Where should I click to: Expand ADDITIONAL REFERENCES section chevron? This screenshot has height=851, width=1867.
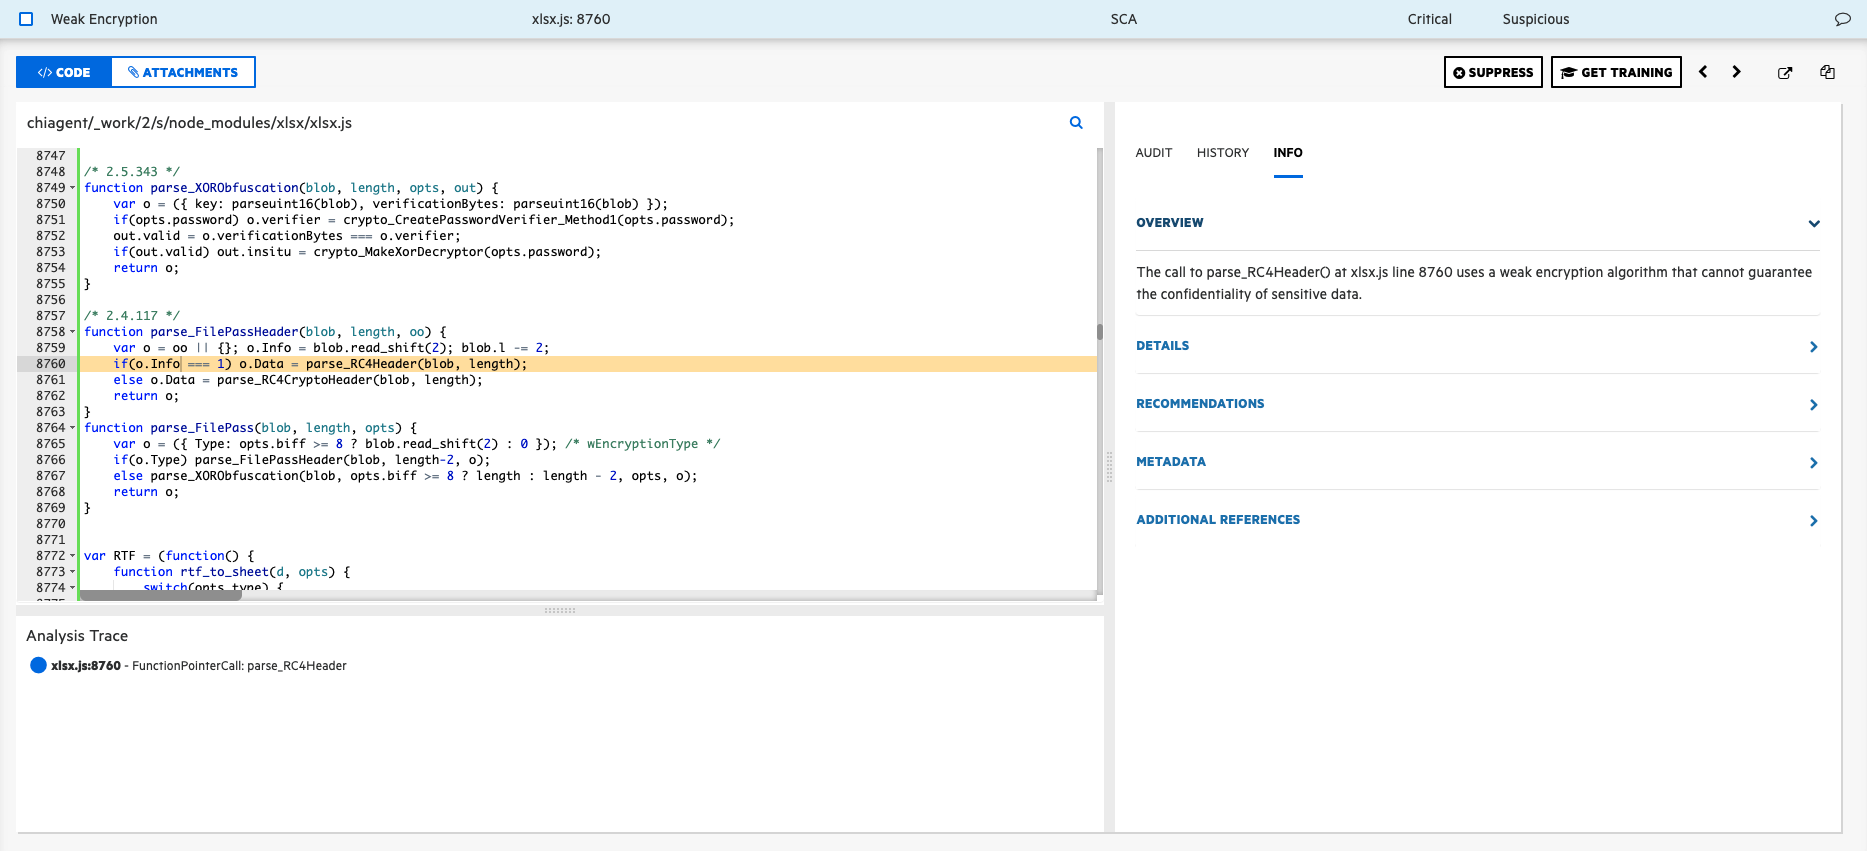click(x=1813, y=520)
